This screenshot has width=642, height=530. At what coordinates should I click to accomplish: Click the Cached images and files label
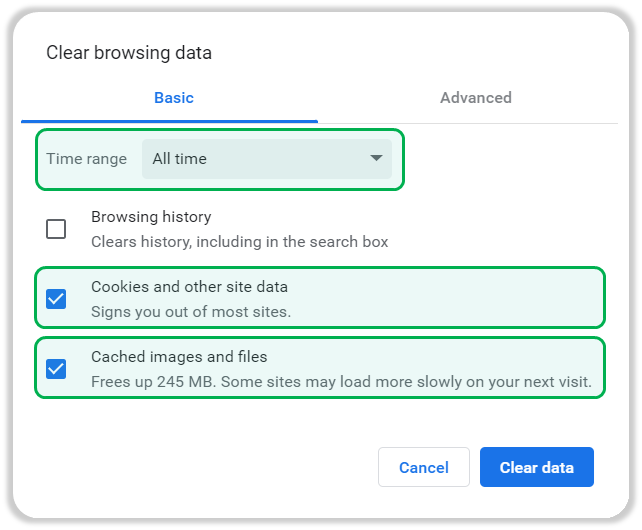(179, 357)
